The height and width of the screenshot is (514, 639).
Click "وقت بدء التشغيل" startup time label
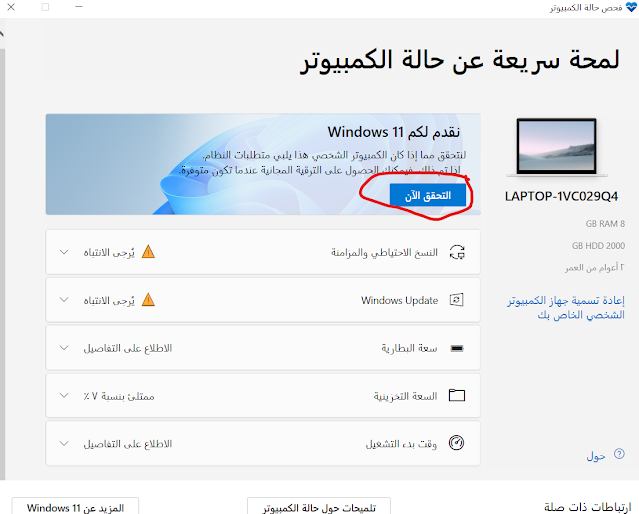click(401, 443)
